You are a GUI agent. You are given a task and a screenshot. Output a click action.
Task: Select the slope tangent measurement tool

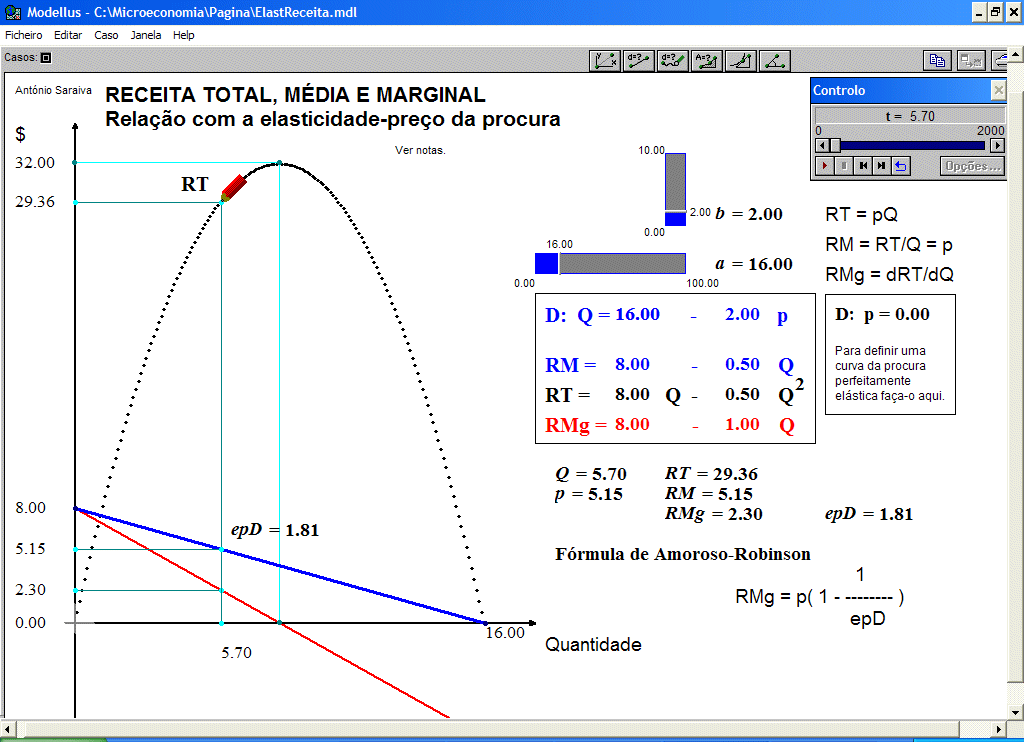[740, 60]
